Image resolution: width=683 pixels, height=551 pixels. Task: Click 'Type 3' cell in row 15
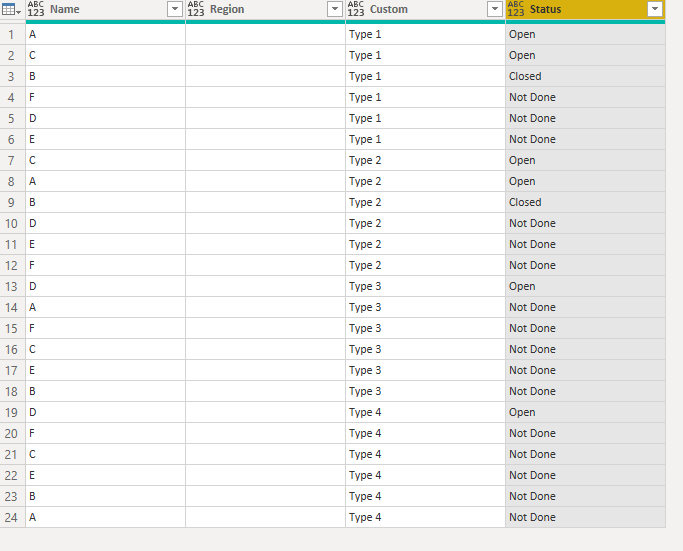coord(425,328)
